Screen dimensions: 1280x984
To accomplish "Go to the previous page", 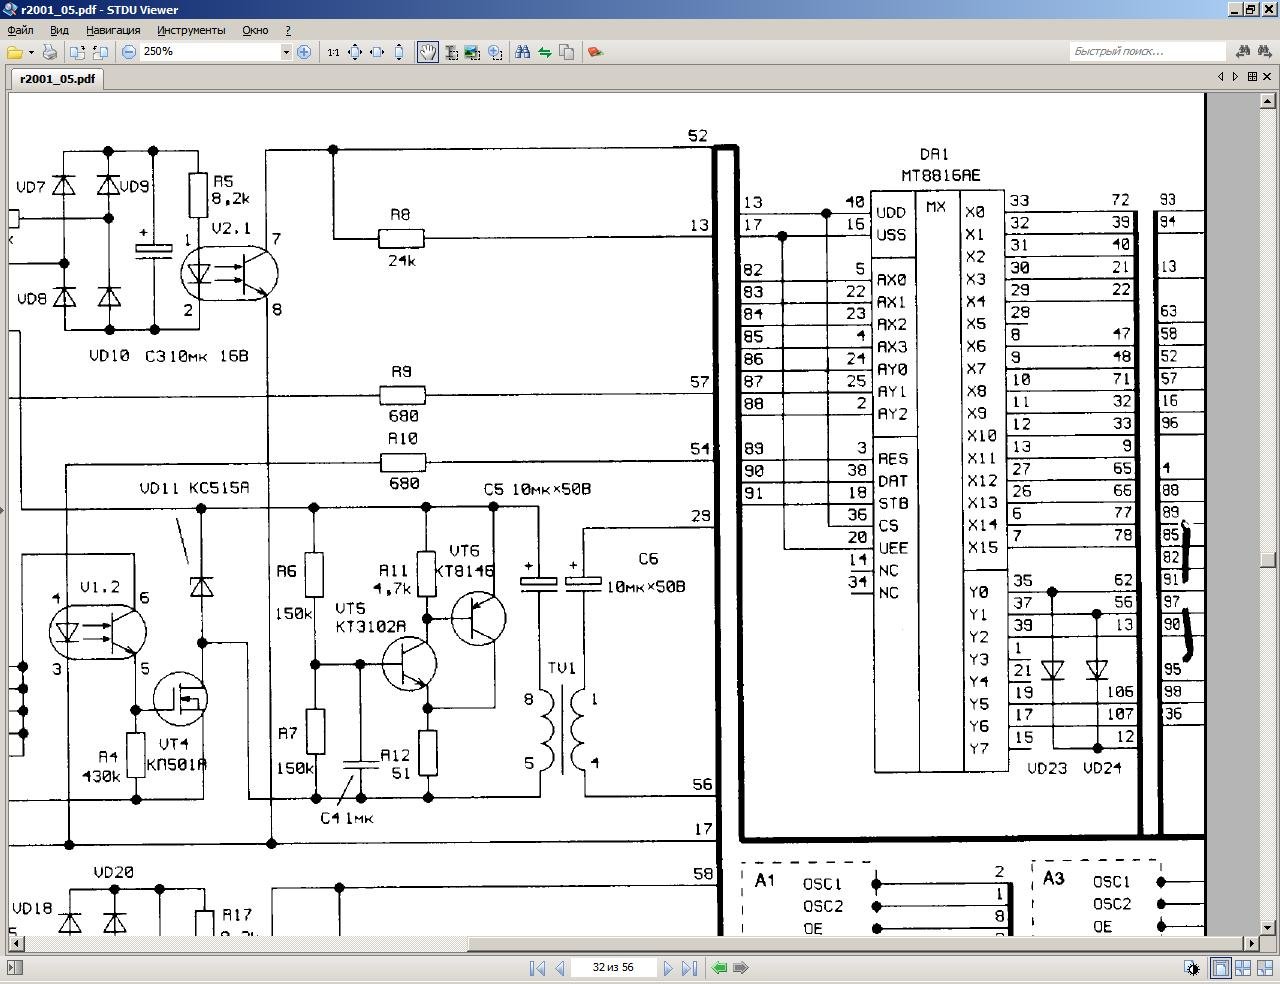I will 560,968.
